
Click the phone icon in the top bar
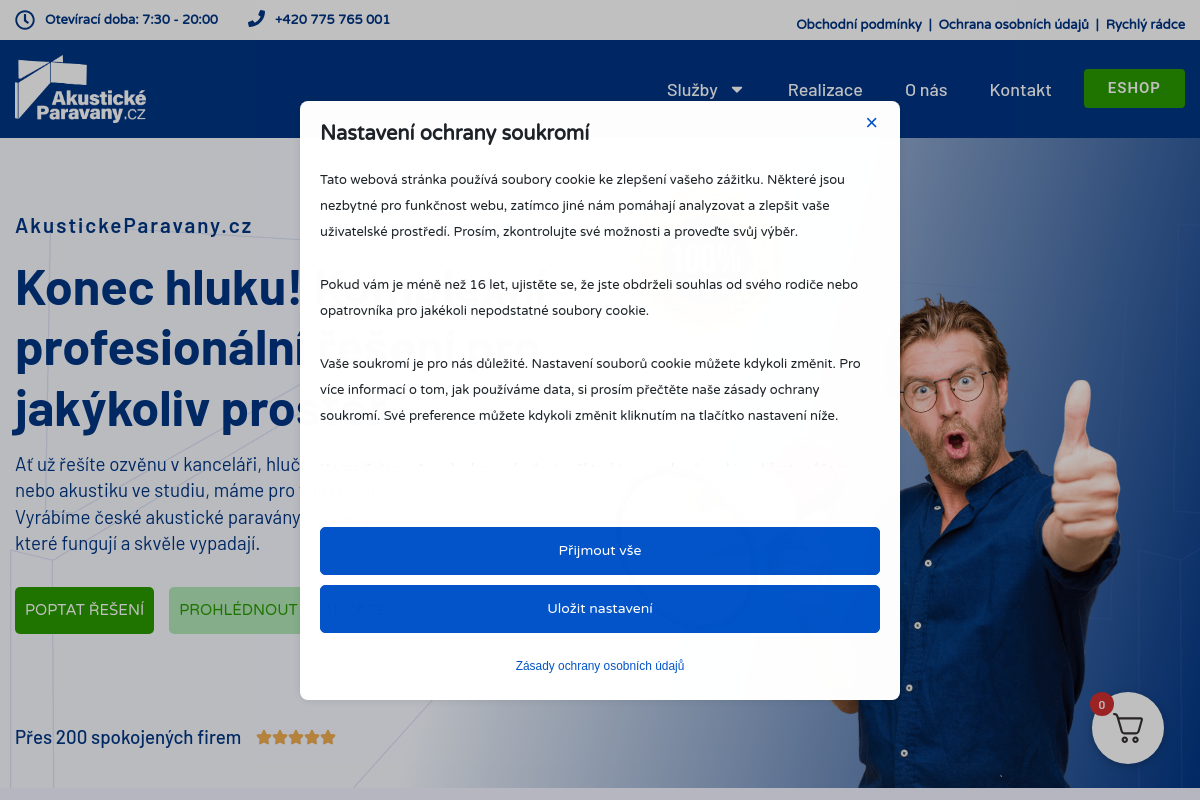coord(256,19)
